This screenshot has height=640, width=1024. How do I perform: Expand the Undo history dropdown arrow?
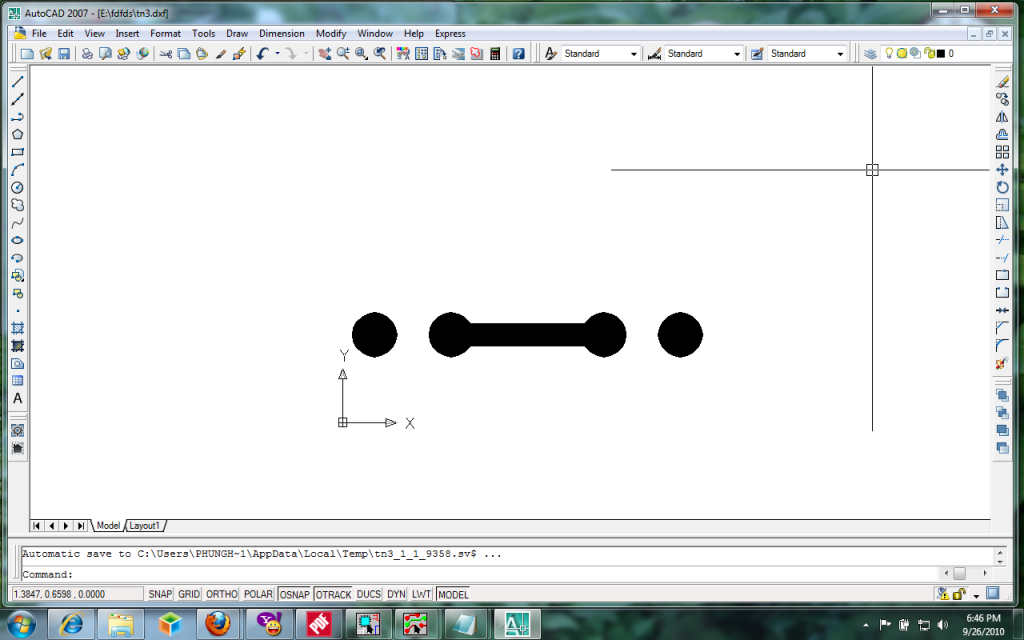point(277,54)
